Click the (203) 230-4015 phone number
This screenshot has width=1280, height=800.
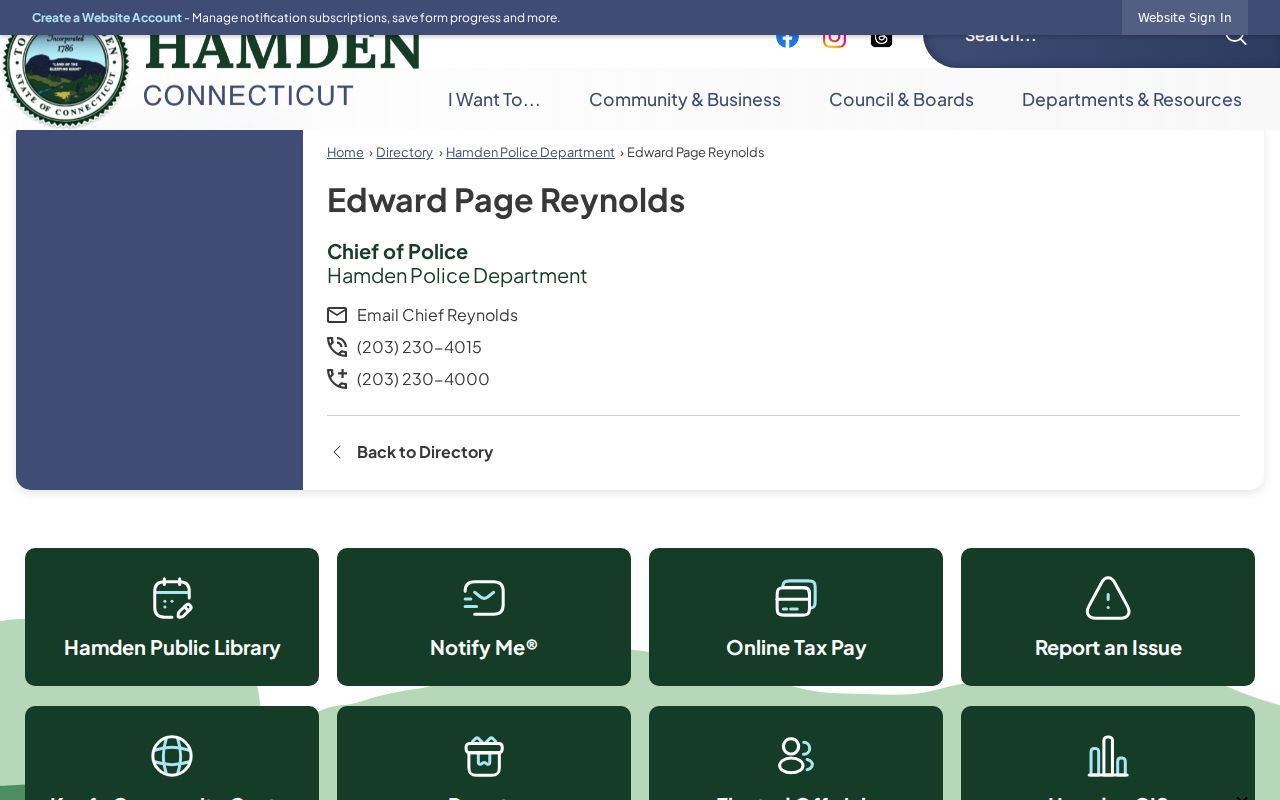[x=419, y=347]
